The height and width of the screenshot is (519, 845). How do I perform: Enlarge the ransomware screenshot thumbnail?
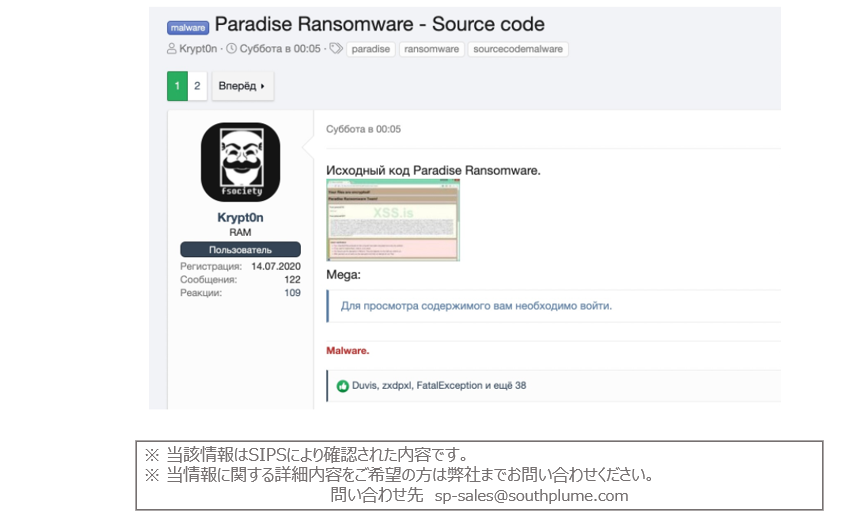[393, 220]
